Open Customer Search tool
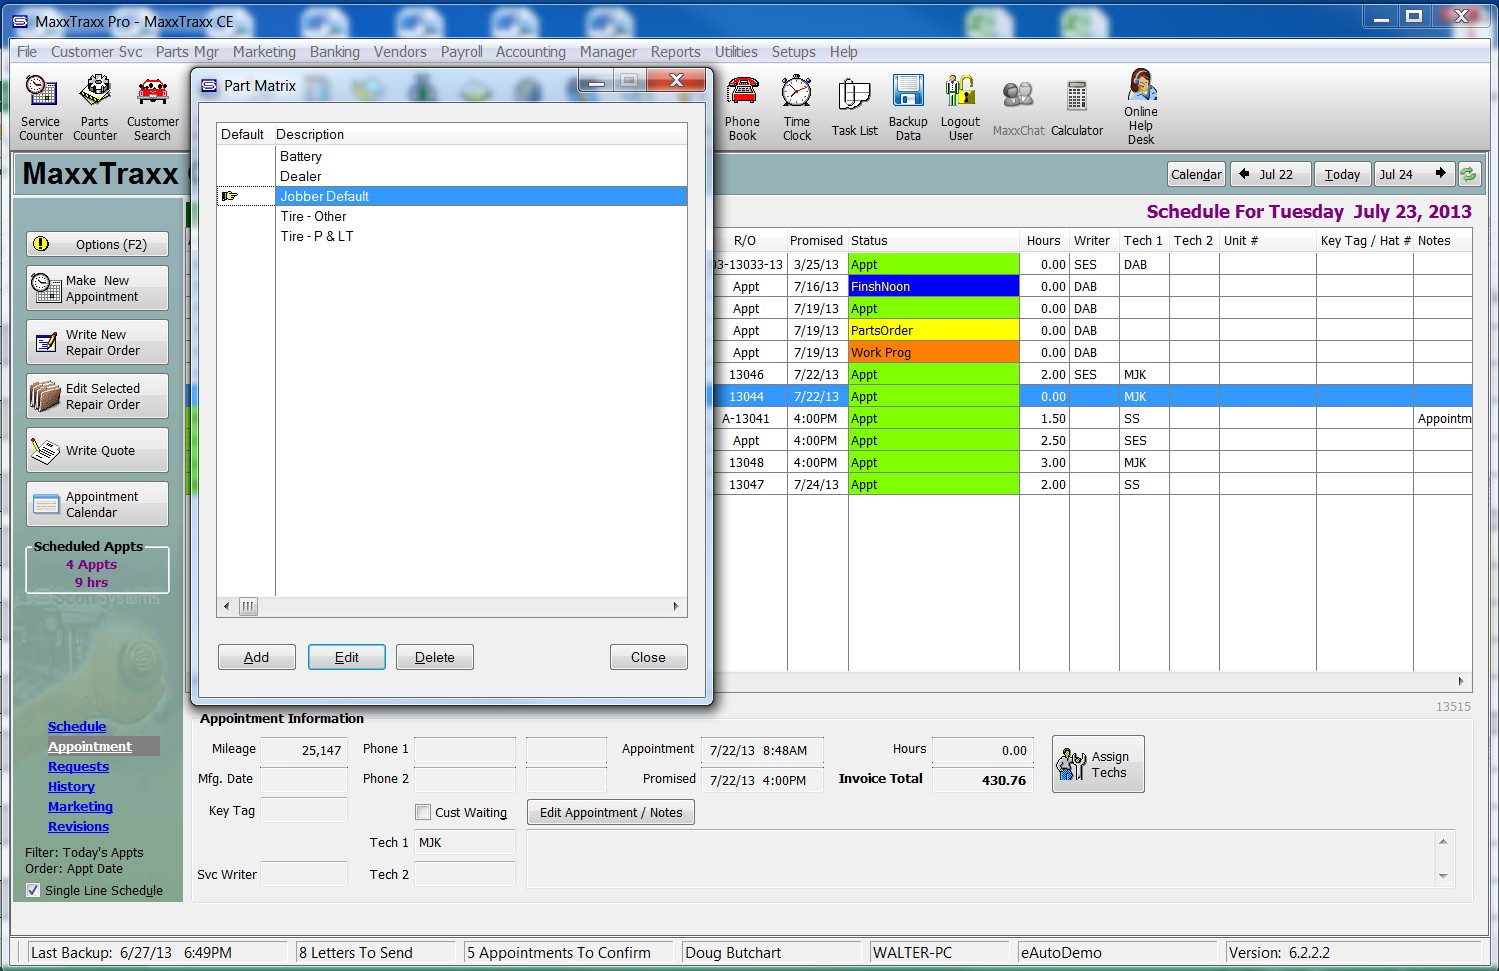Image resolution: width=1499 pixels, height=971 pixels. pyautogui.click(x=152, y=108)
